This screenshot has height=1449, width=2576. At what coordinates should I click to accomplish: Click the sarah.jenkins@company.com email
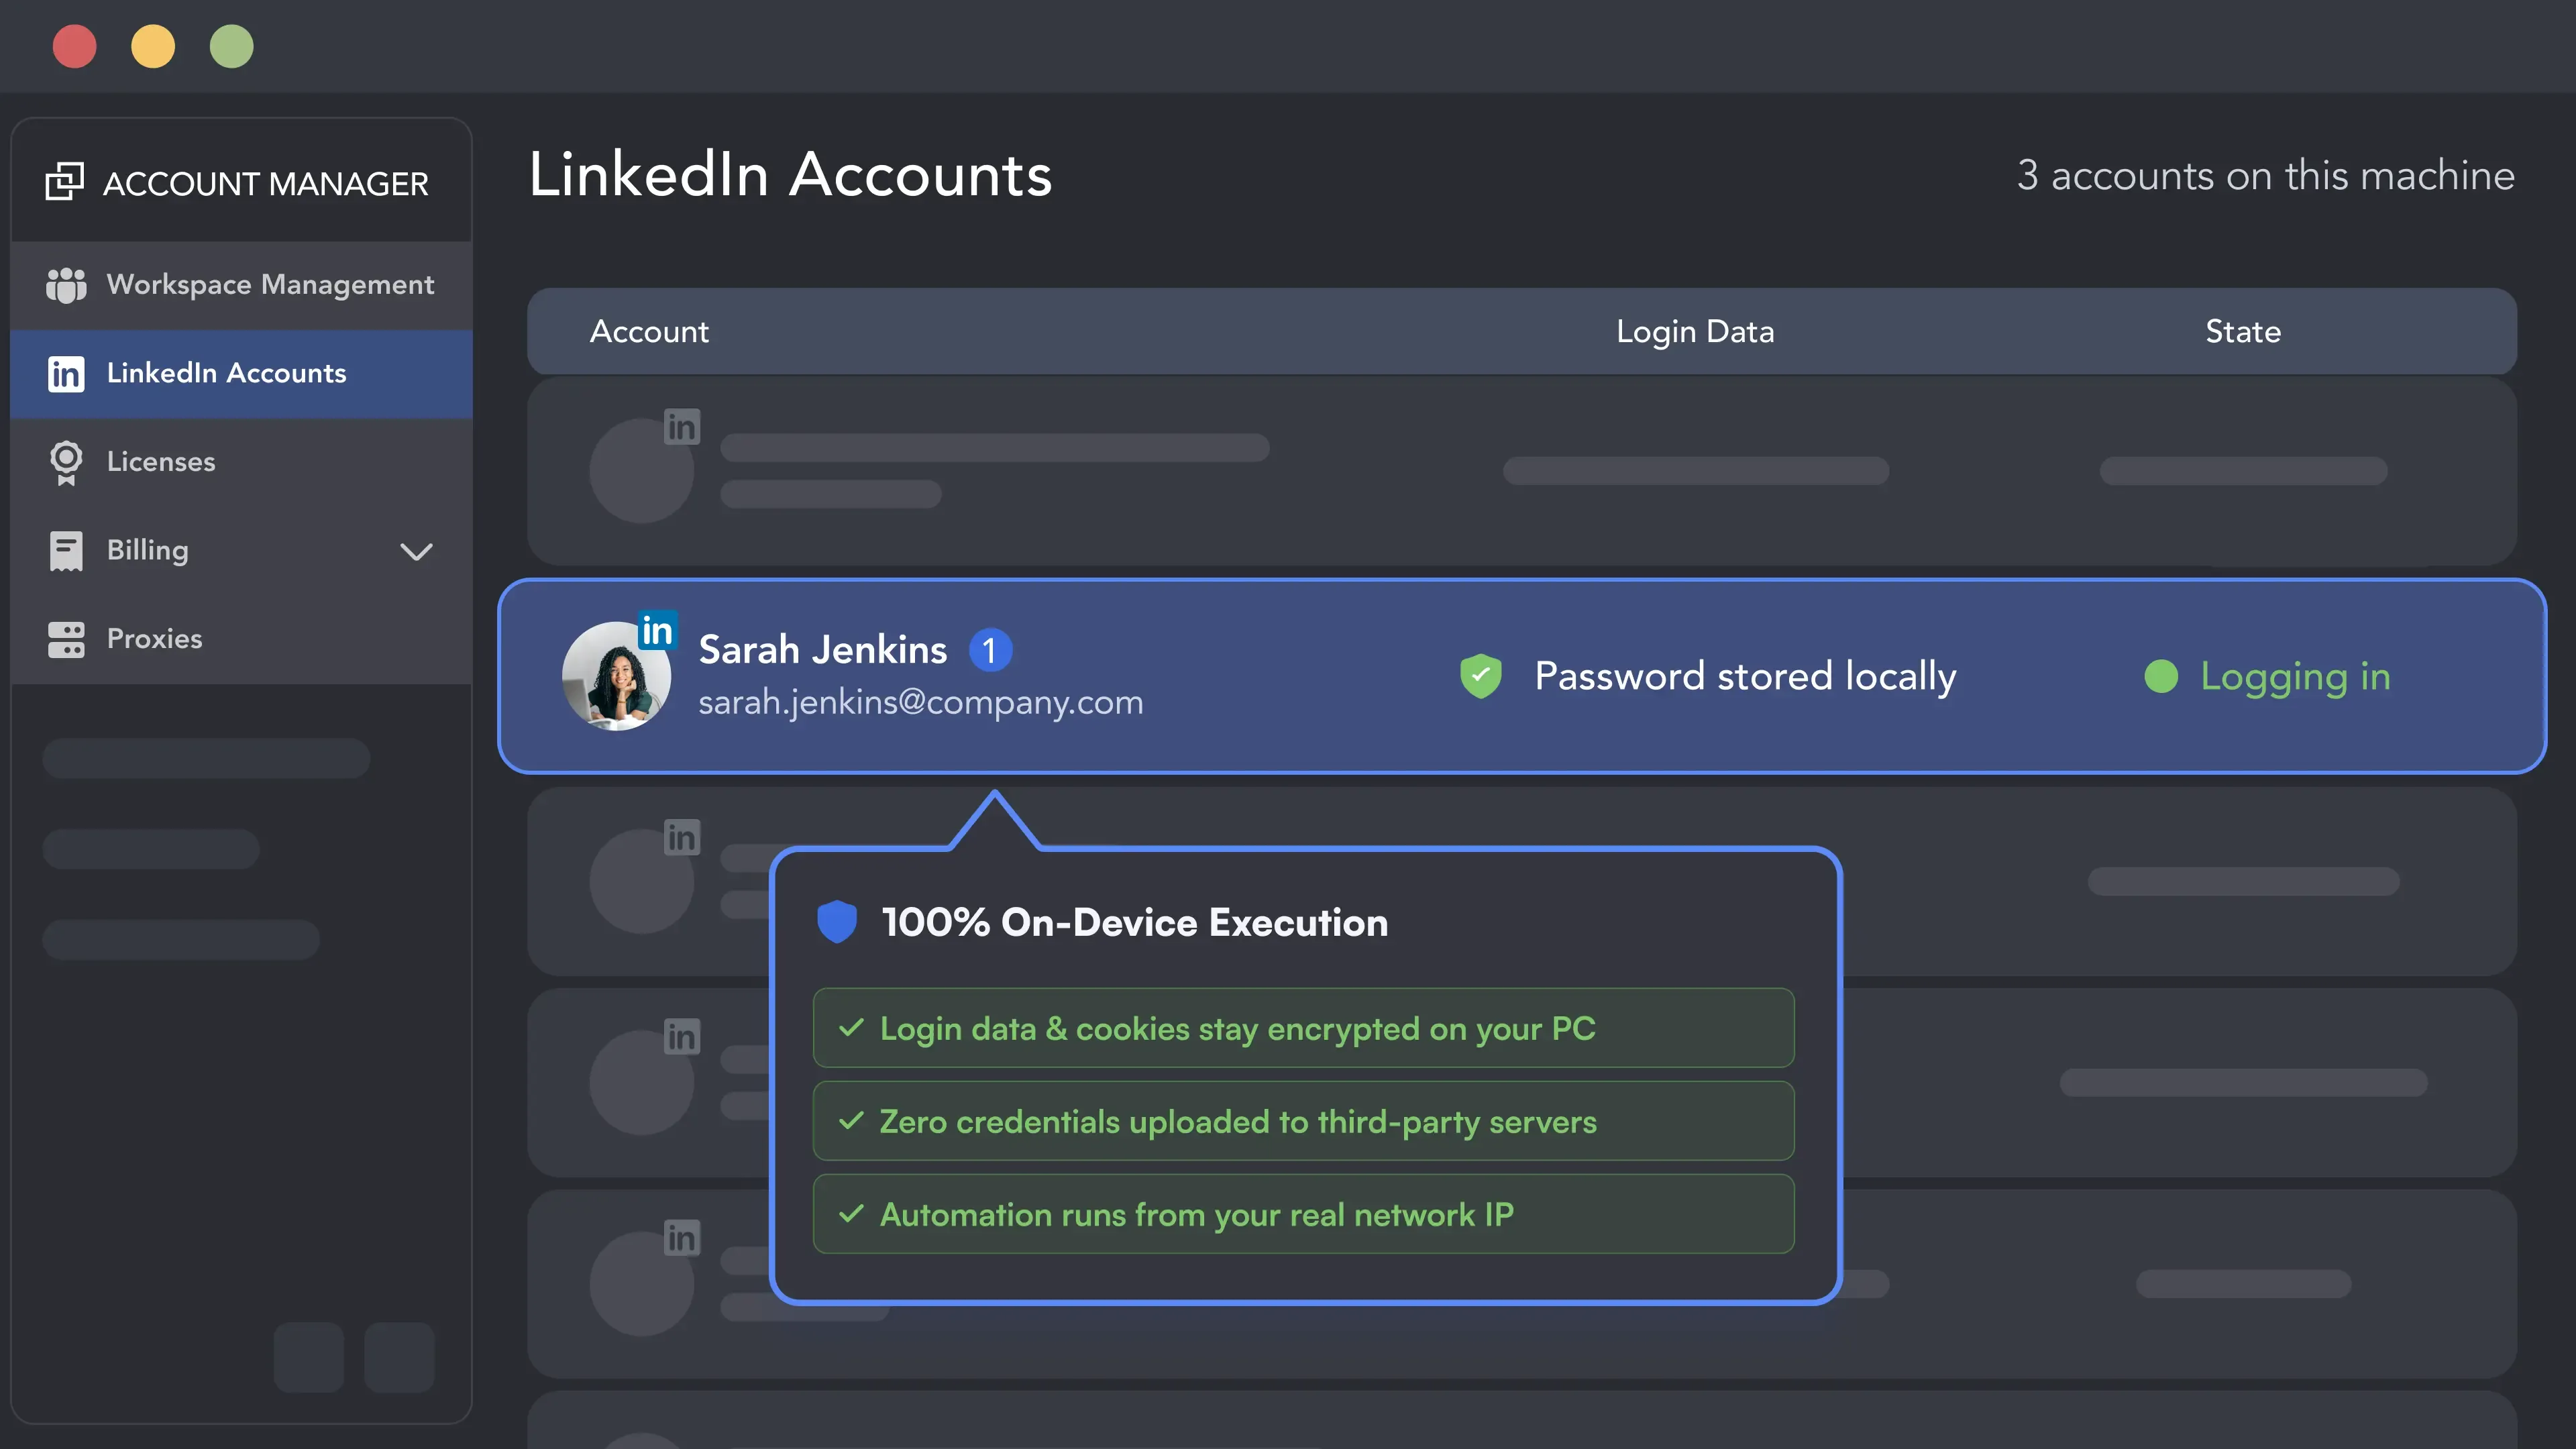[920, 702]
